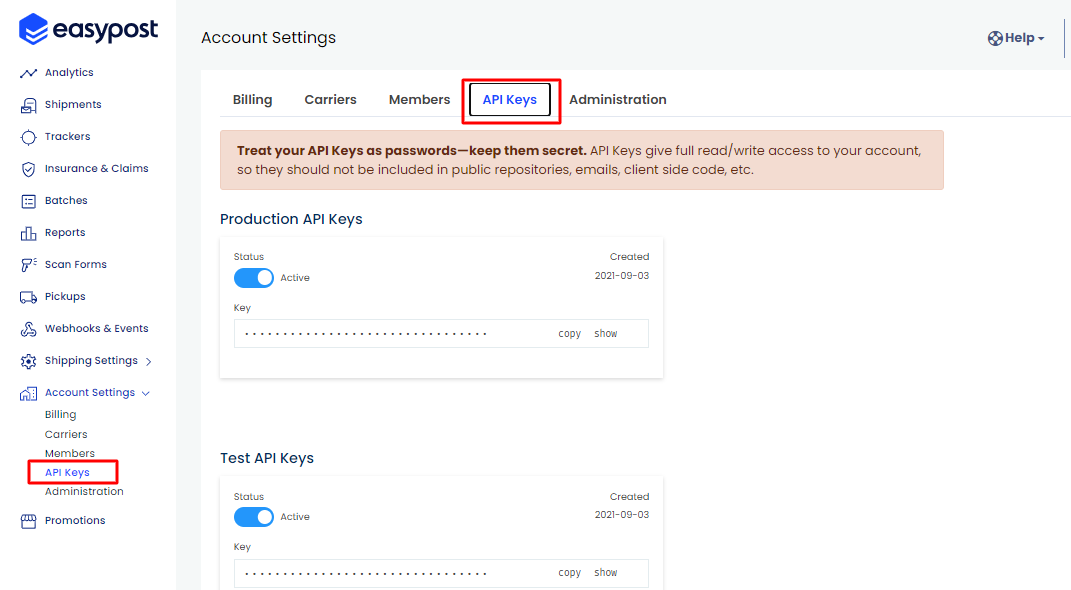
Task: Copy the Production API key
Action: point(570,334)
